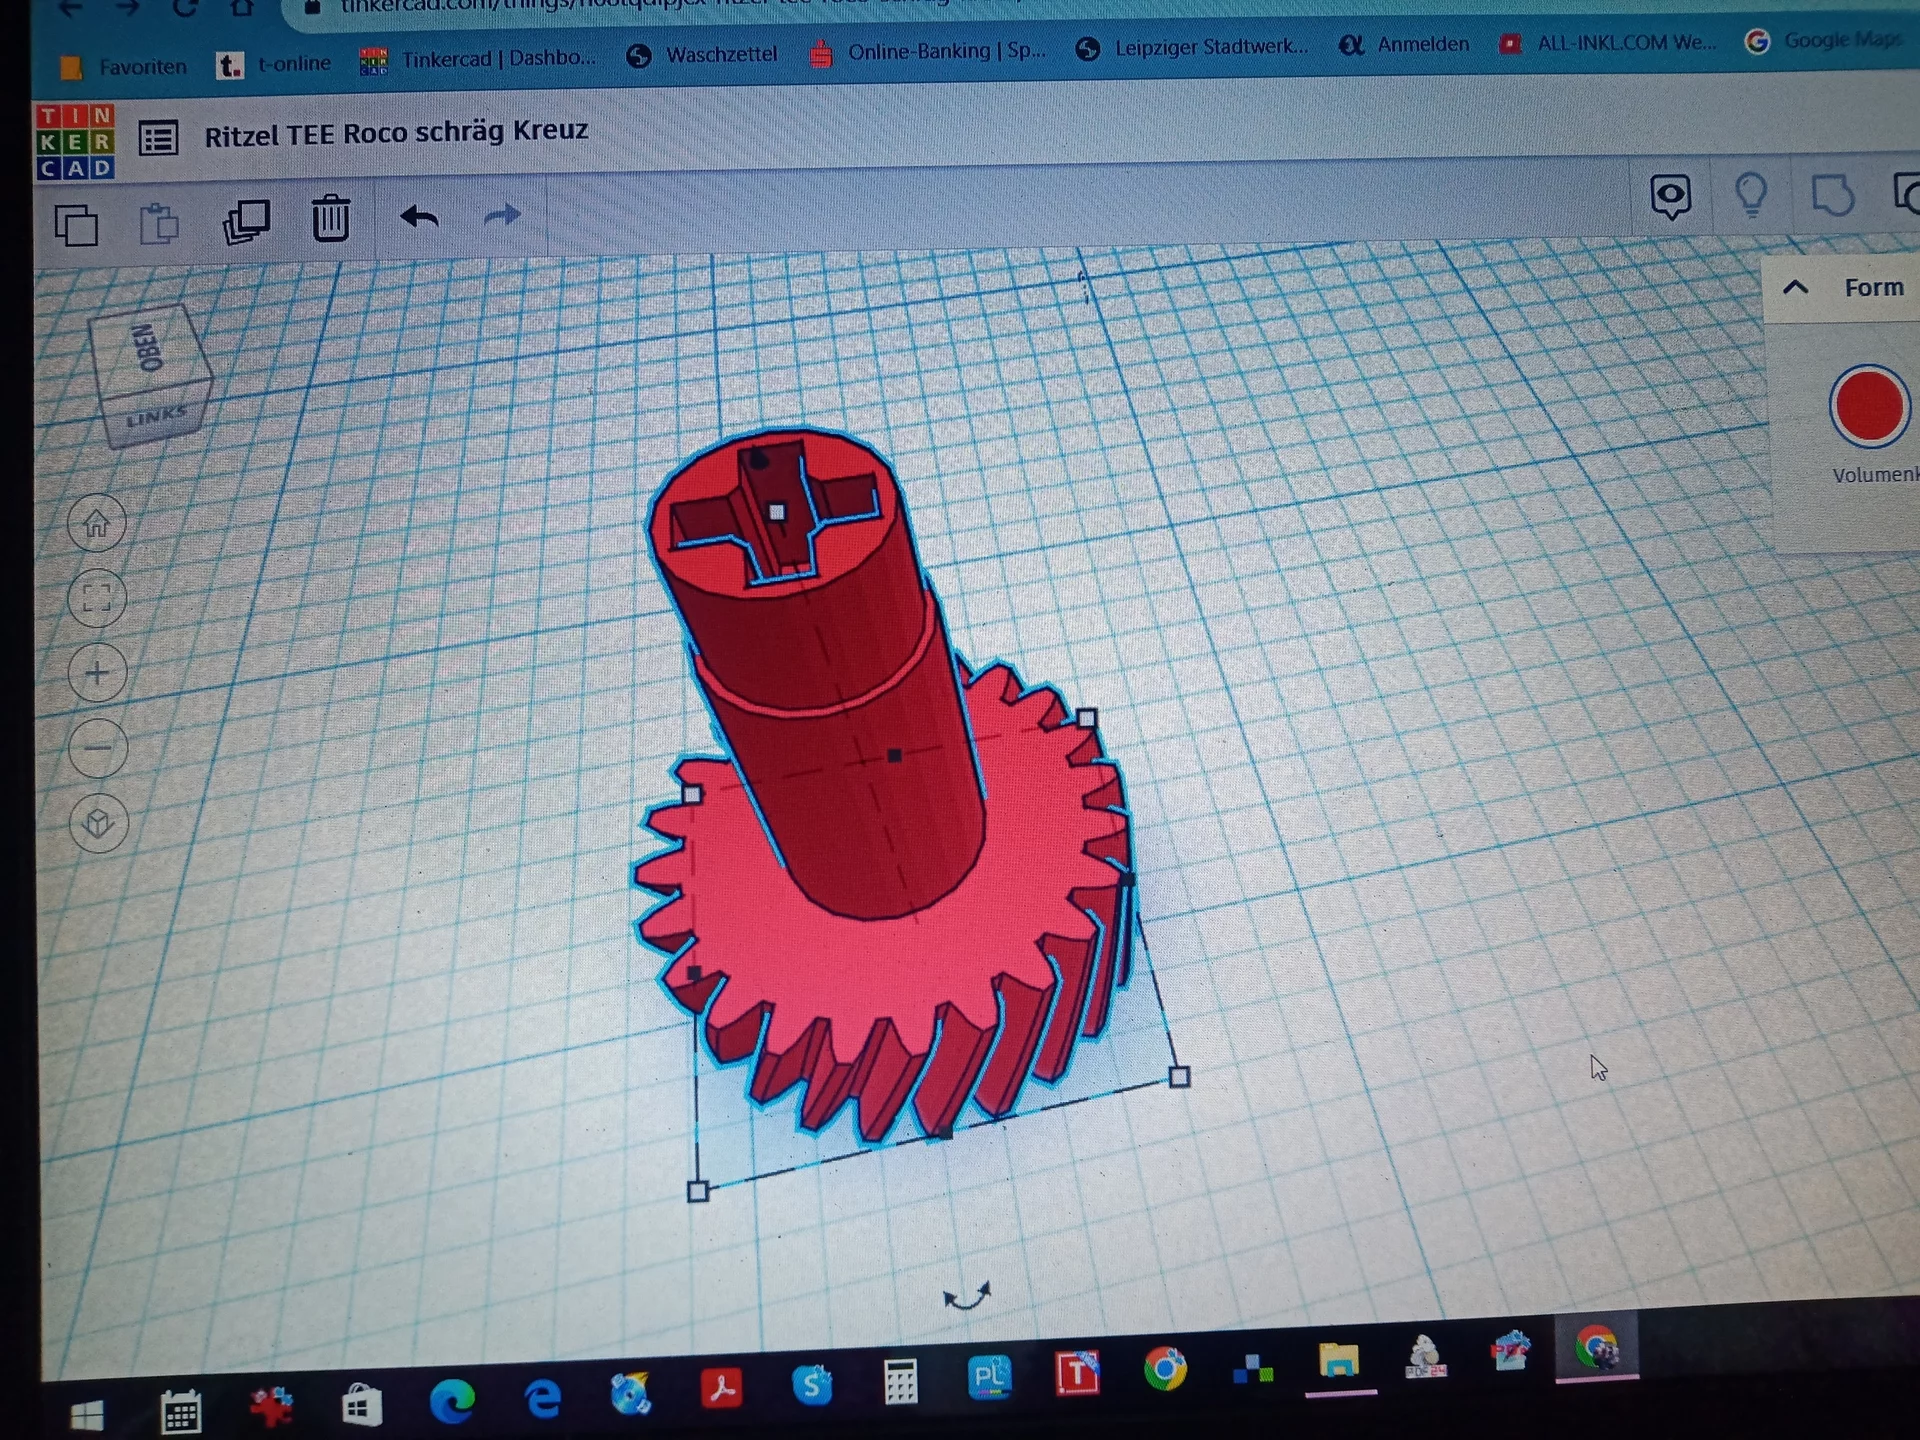Click the Paste clipboard icon
This screenshot has width=1920, height=1440.
point(158,223)
